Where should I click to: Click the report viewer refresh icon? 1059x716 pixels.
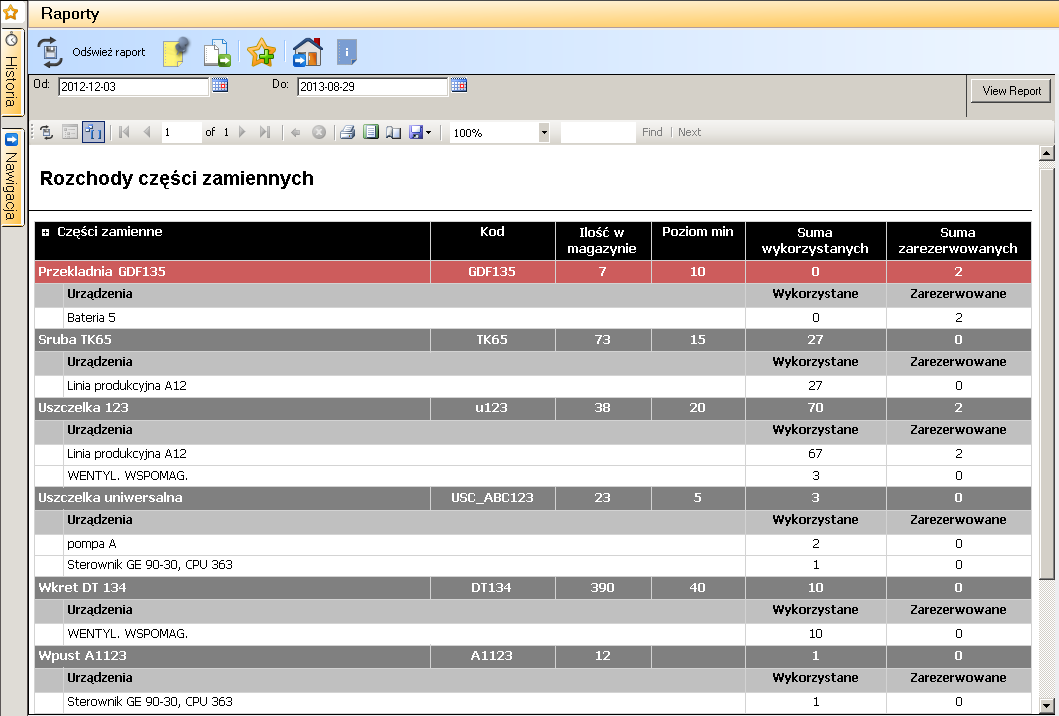[46, 132]
